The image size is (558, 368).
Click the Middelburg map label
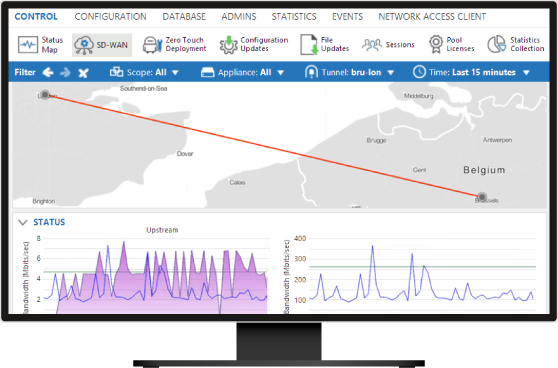[x=418, y=96]
